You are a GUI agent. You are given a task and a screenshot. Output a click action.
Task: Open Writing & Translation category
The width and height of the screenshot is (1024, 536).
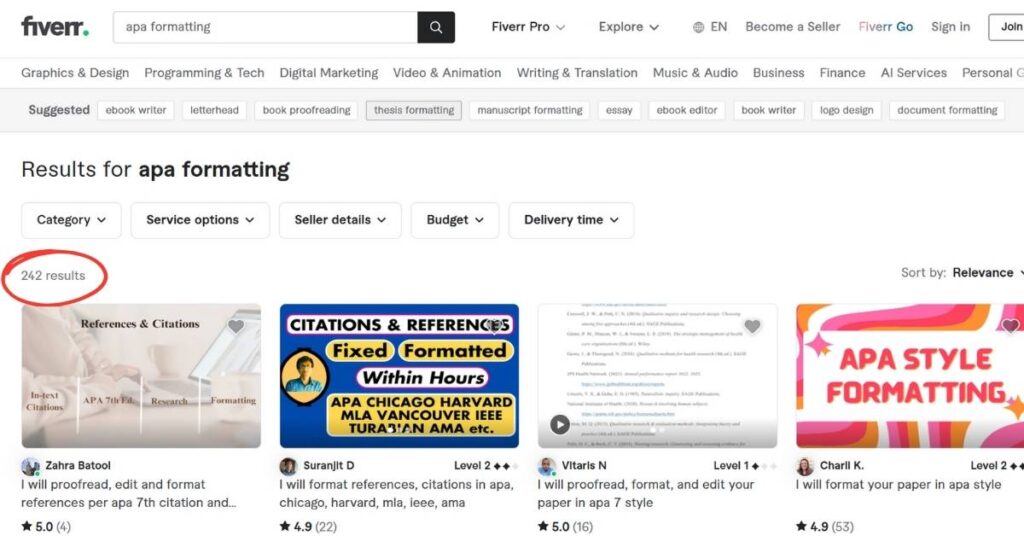577,73
